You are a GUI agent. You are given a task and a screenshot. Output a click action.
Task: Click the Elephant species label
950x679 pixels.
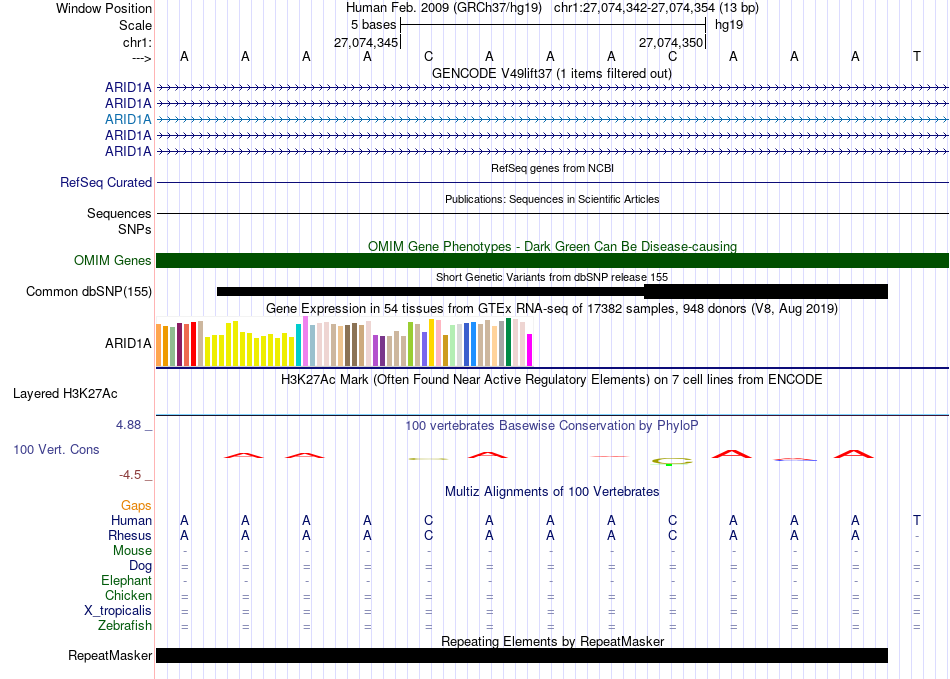coord(126,581)
